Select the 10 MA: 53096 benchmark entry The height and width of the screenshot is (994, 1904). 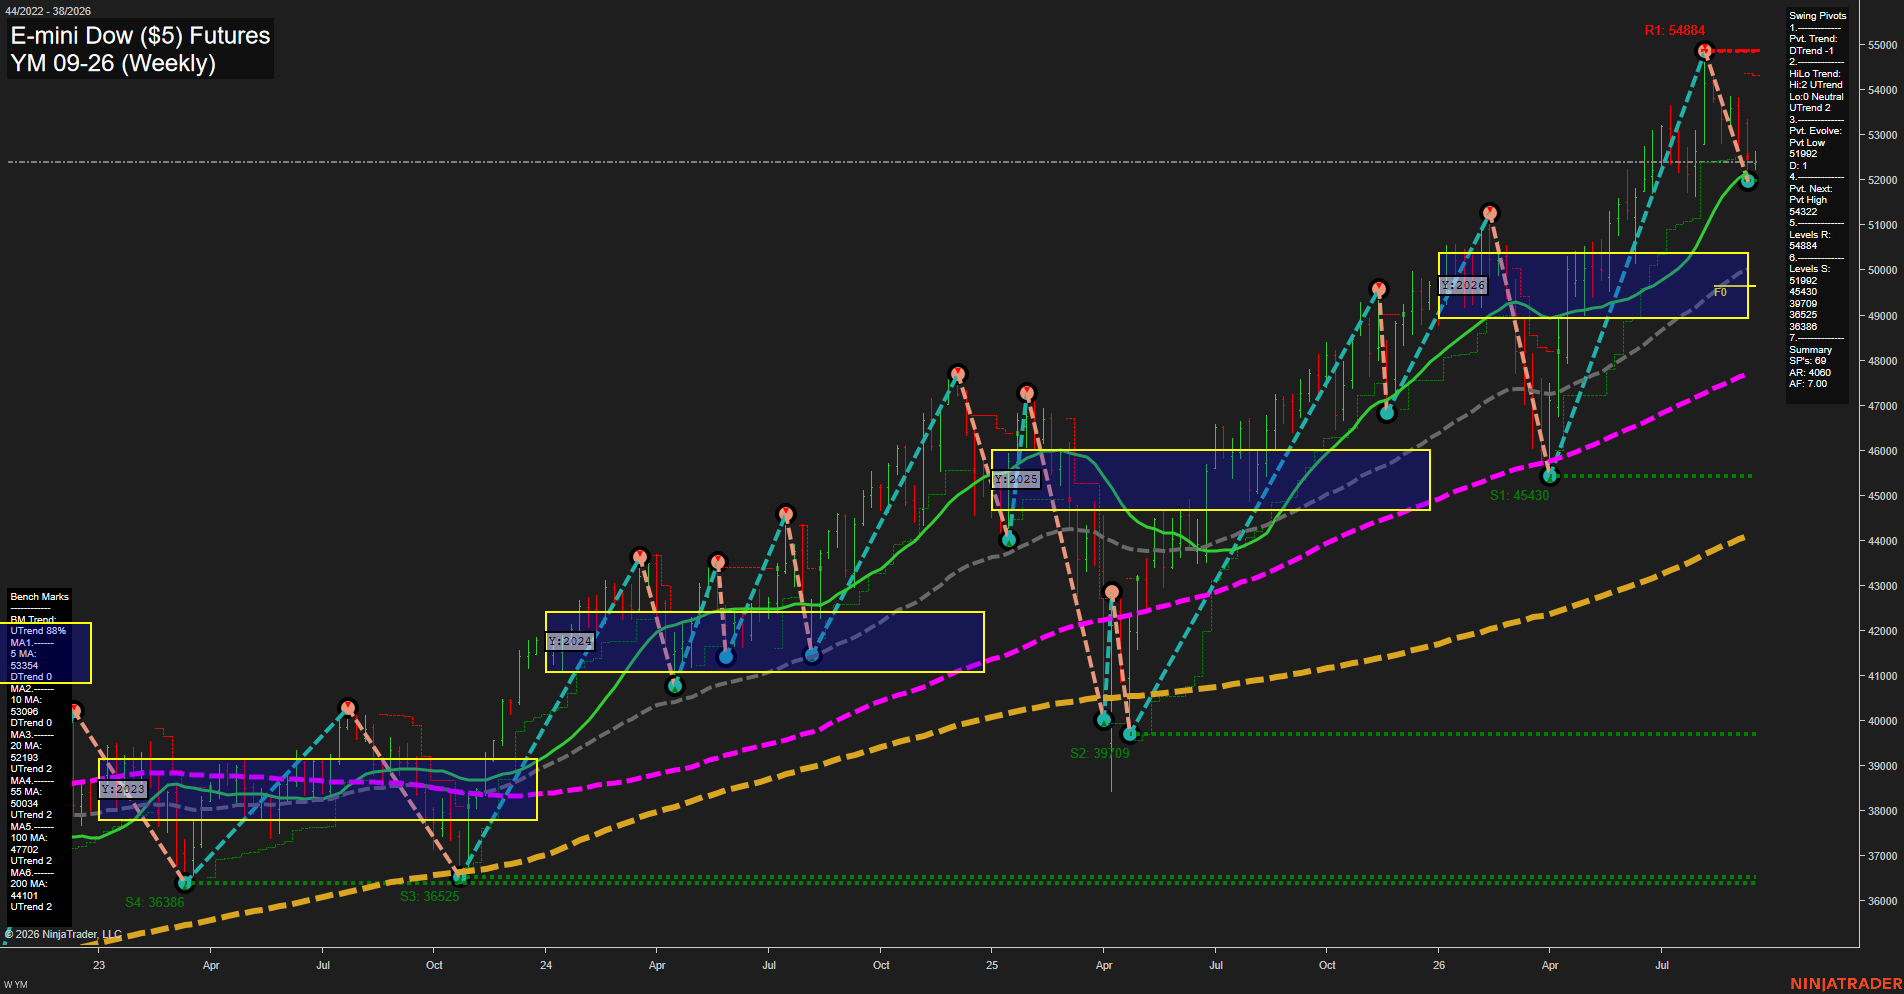[26, 706]
